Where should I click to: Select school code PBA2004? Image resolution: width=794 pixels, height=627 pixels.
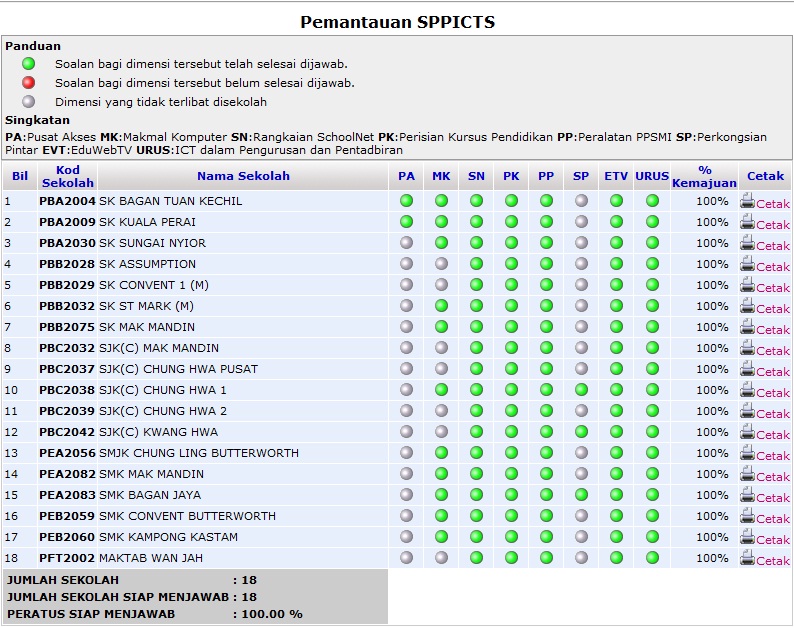point(67,201)
